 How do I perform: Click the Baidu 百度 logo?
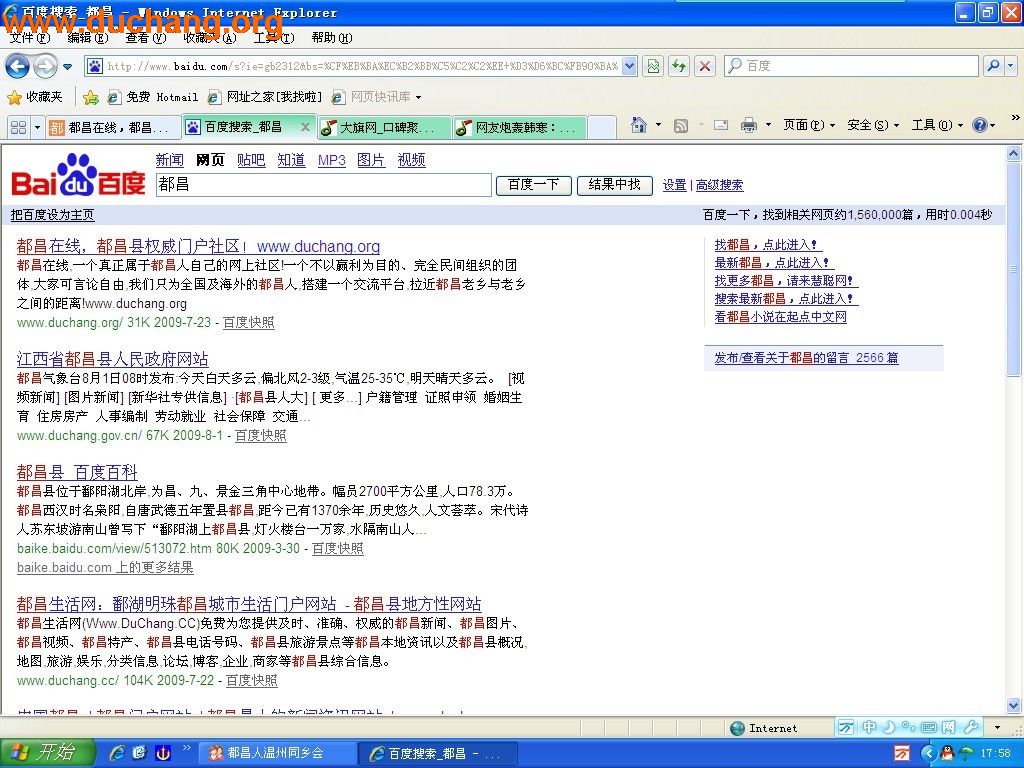point(78,175)
